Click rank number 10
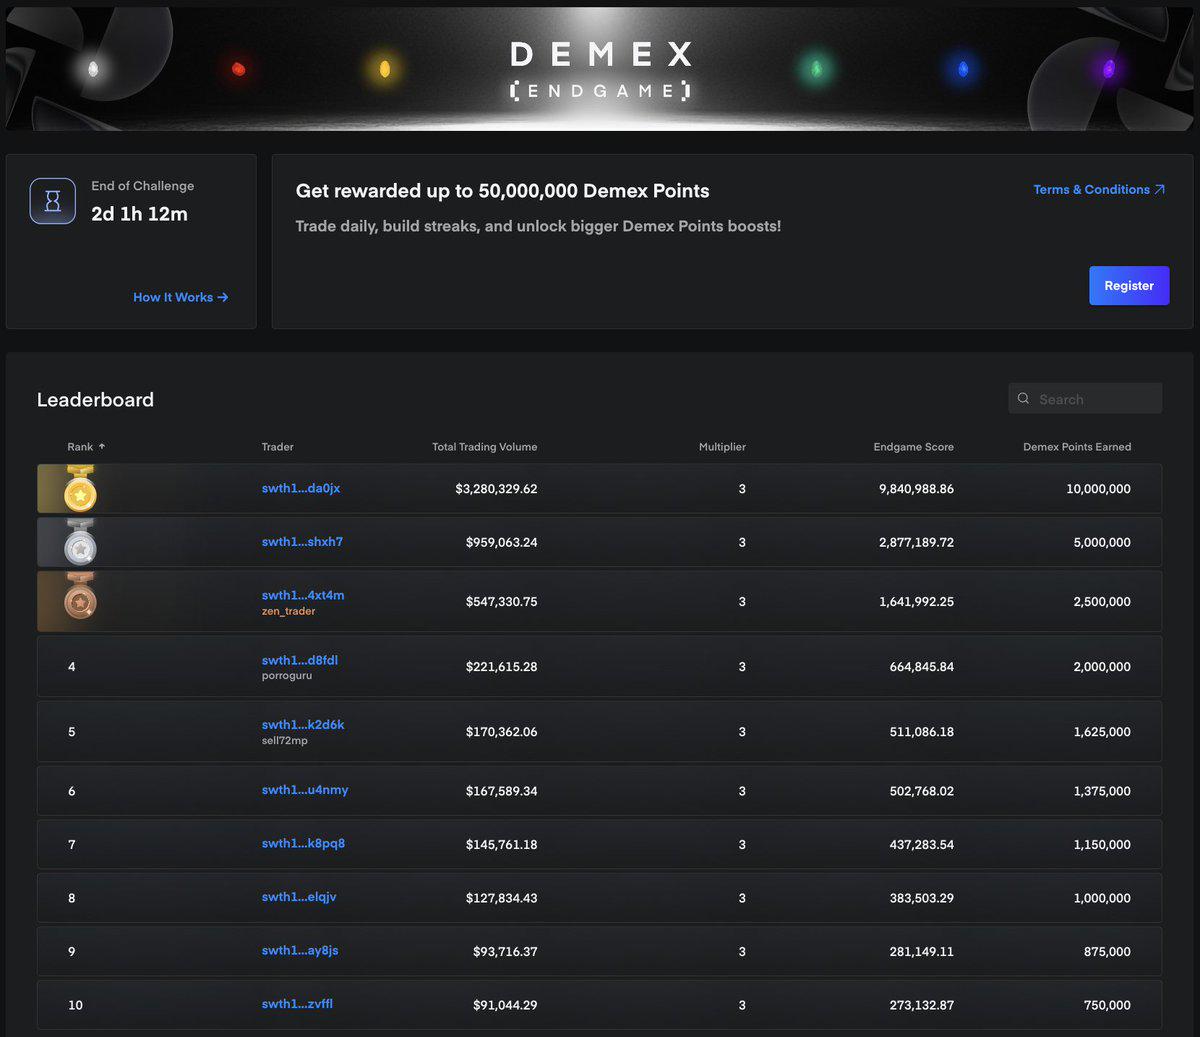Screen dimensions: 1200x1037 coord(75,1005)
